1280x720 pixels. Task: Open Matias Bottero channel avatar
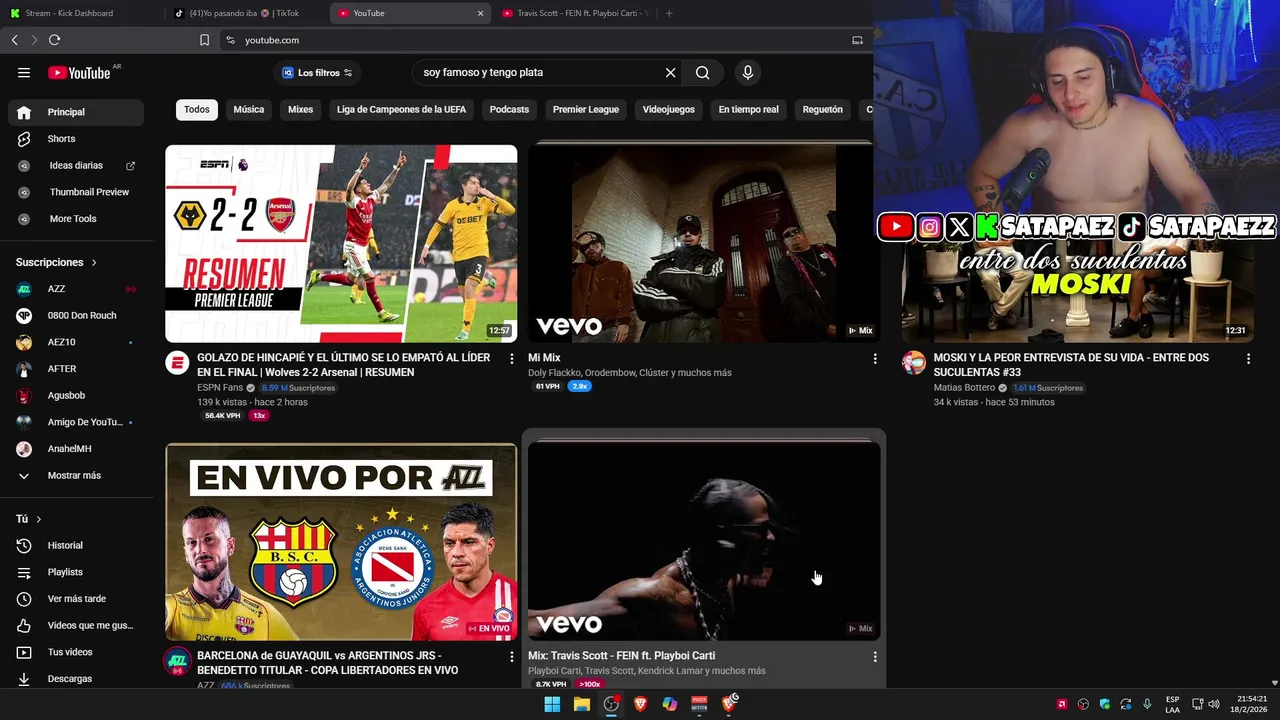point(914,363)
